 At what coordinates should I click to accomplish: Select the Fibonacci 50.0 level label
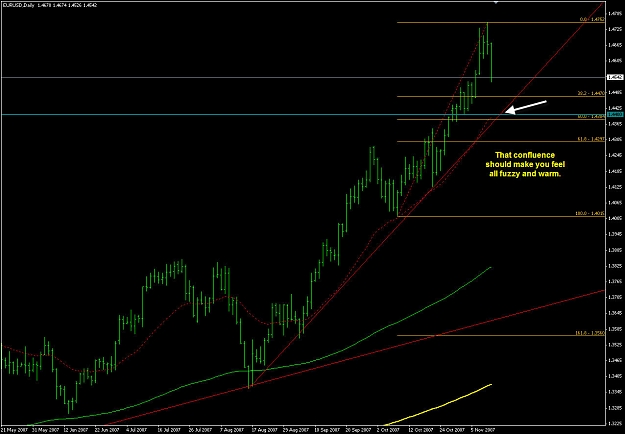pyautogui.click(x=592, y=116)
